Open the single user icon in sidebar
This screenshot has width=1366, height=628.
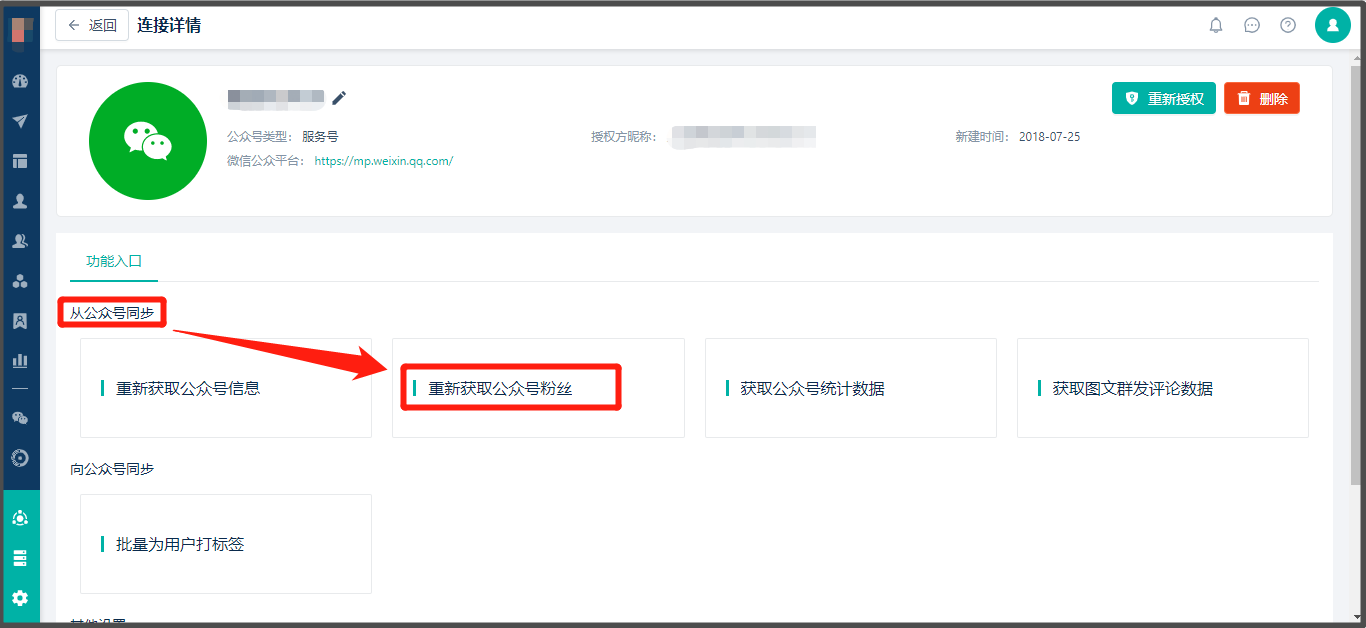(x=19, y=201)
